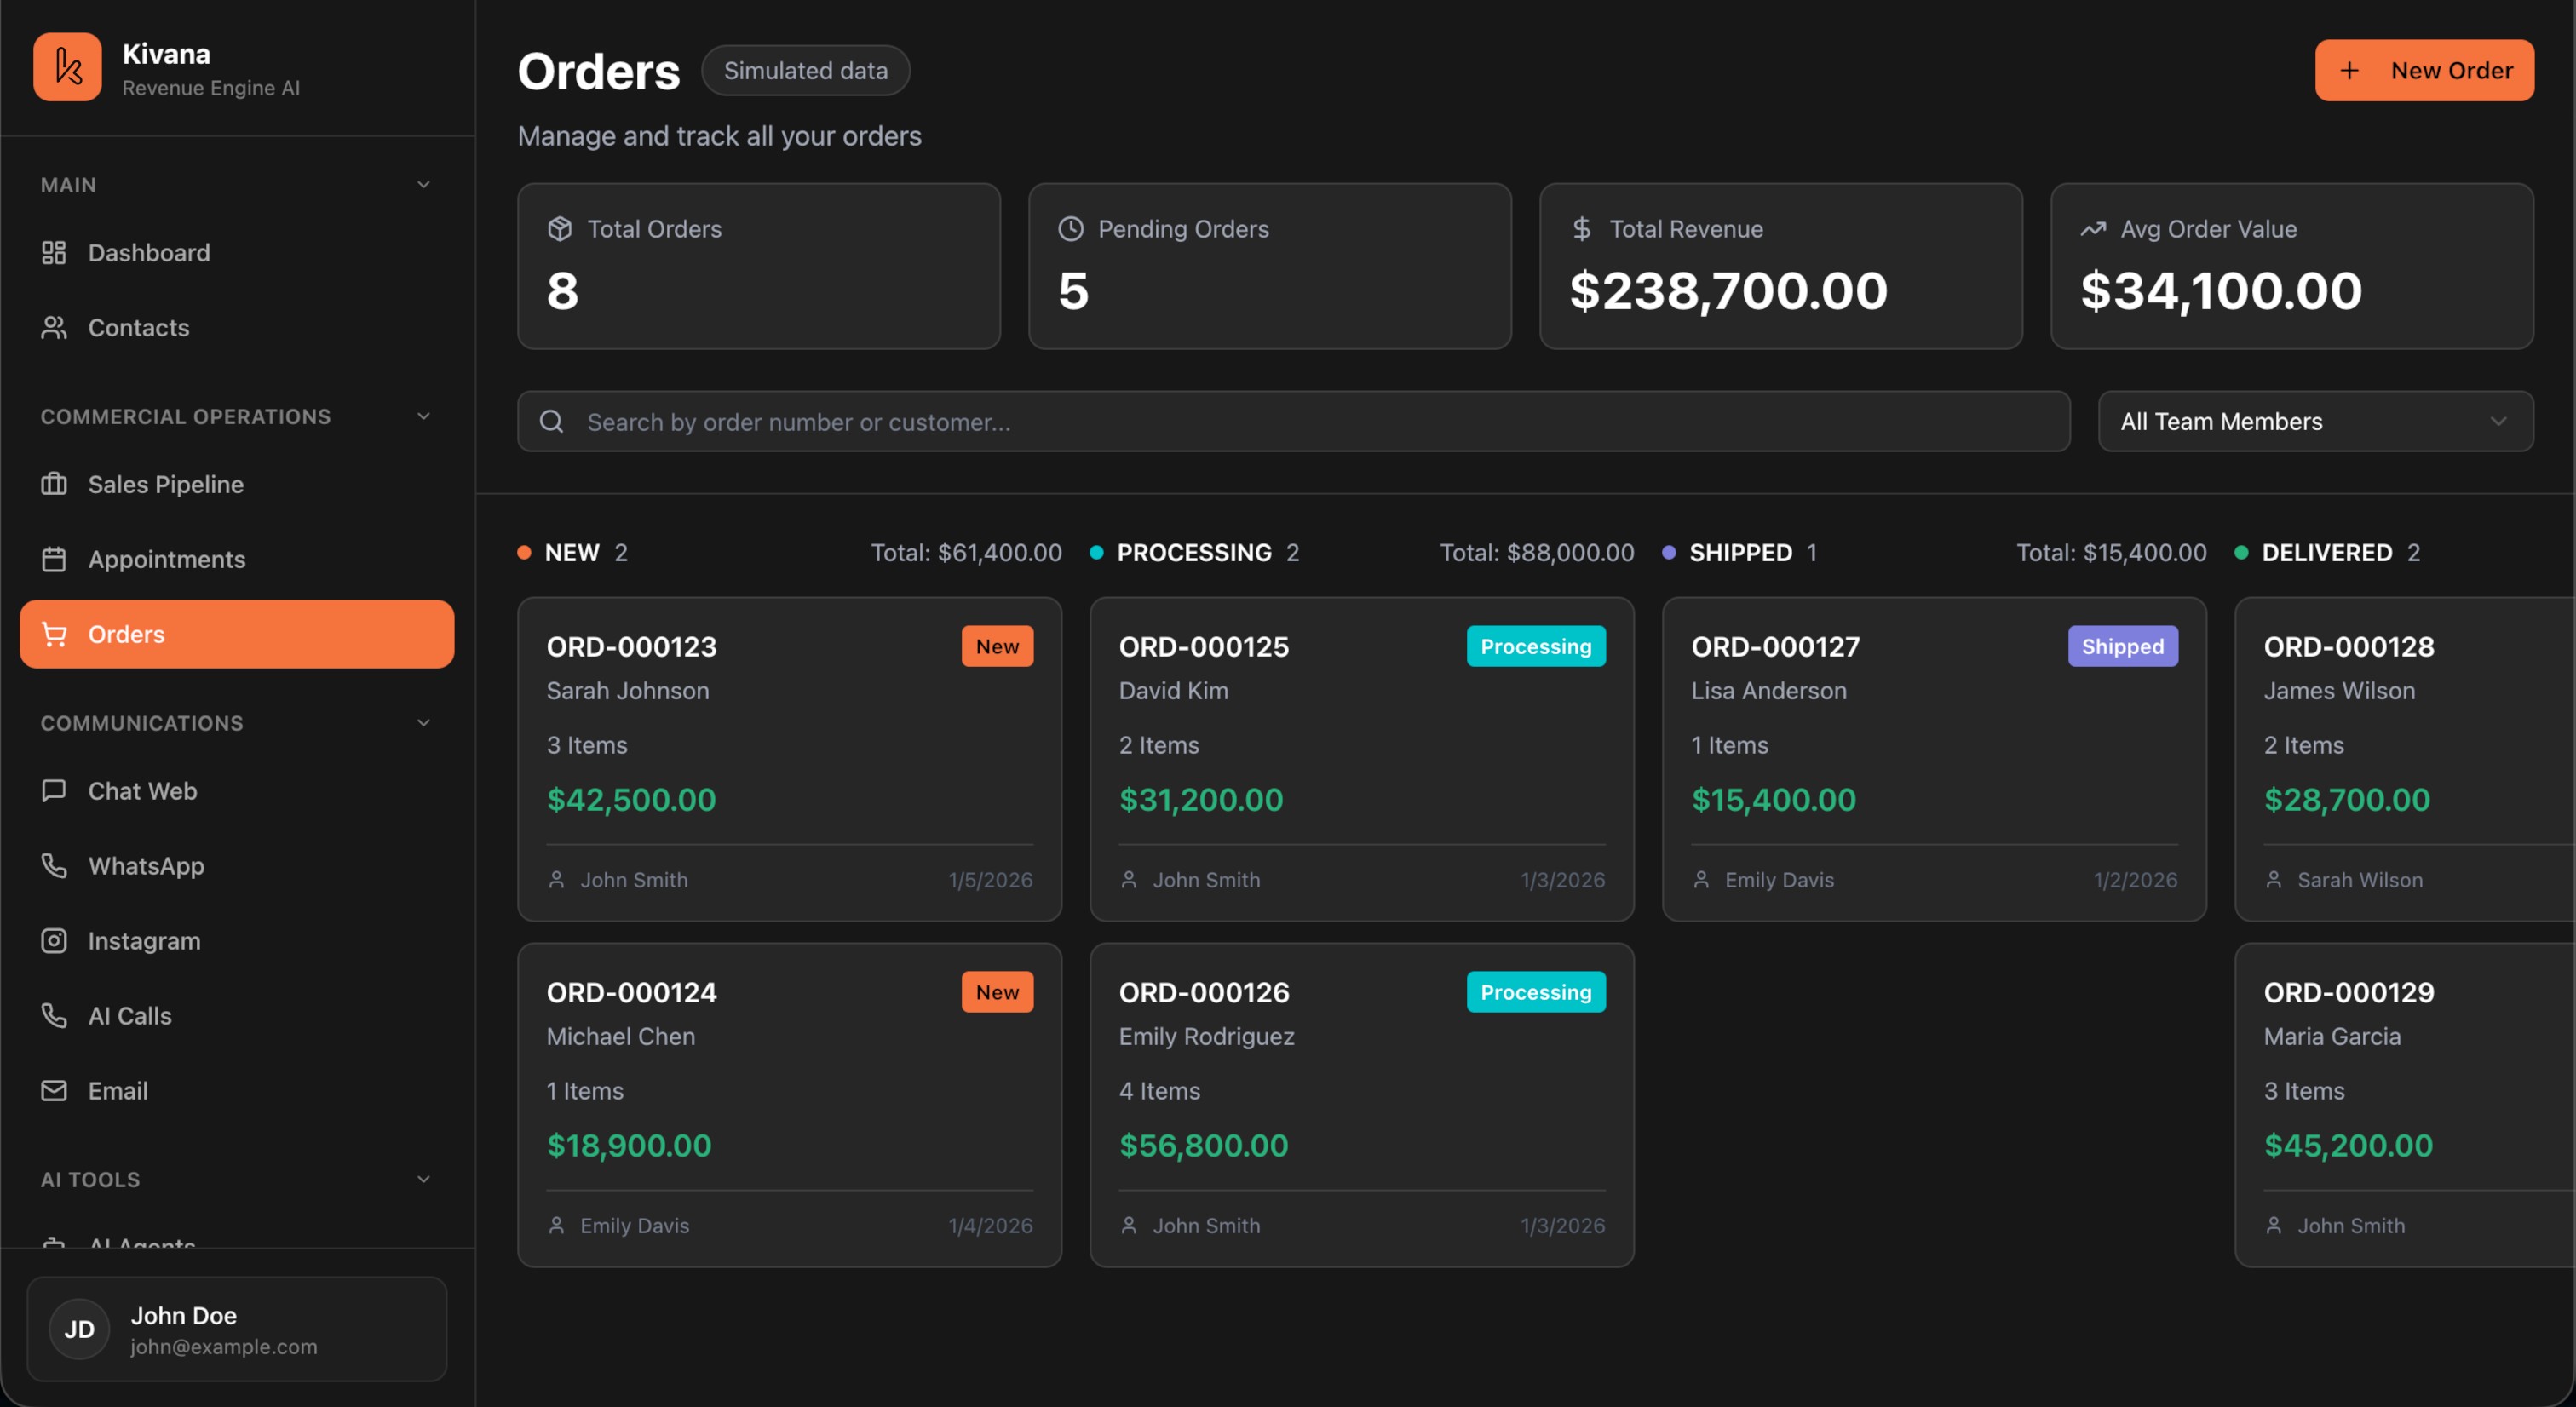2576x1407 pixels.
Task: Select the Orders cart icon
Action: coord(55,633)
